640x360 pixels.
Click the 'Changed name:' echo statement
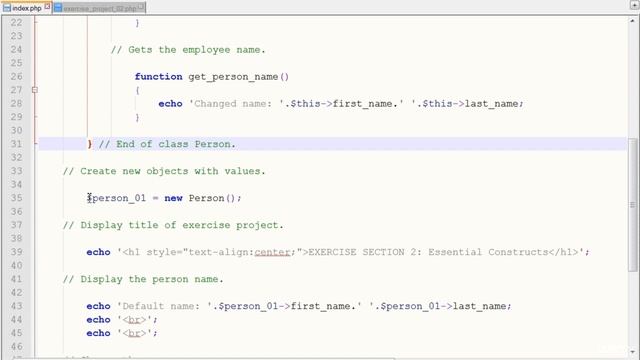pyautogui.click(x=341, y=104)
